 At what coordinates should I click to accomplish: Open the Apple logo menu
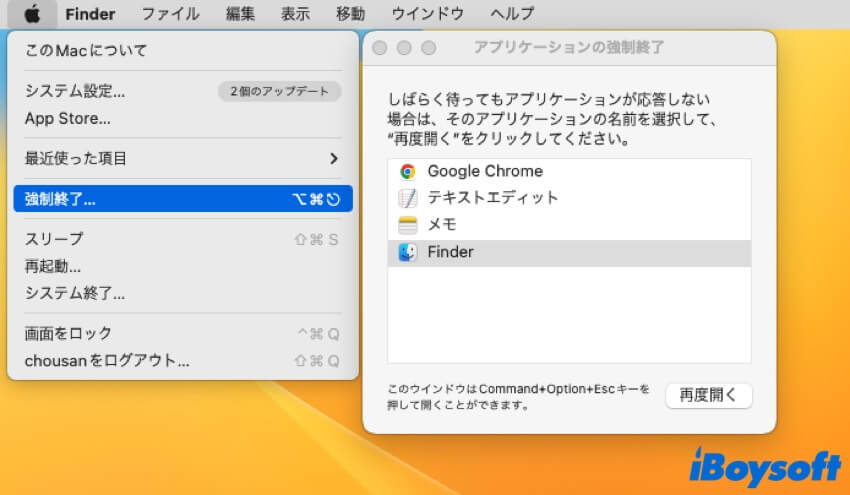coord(32,14)
